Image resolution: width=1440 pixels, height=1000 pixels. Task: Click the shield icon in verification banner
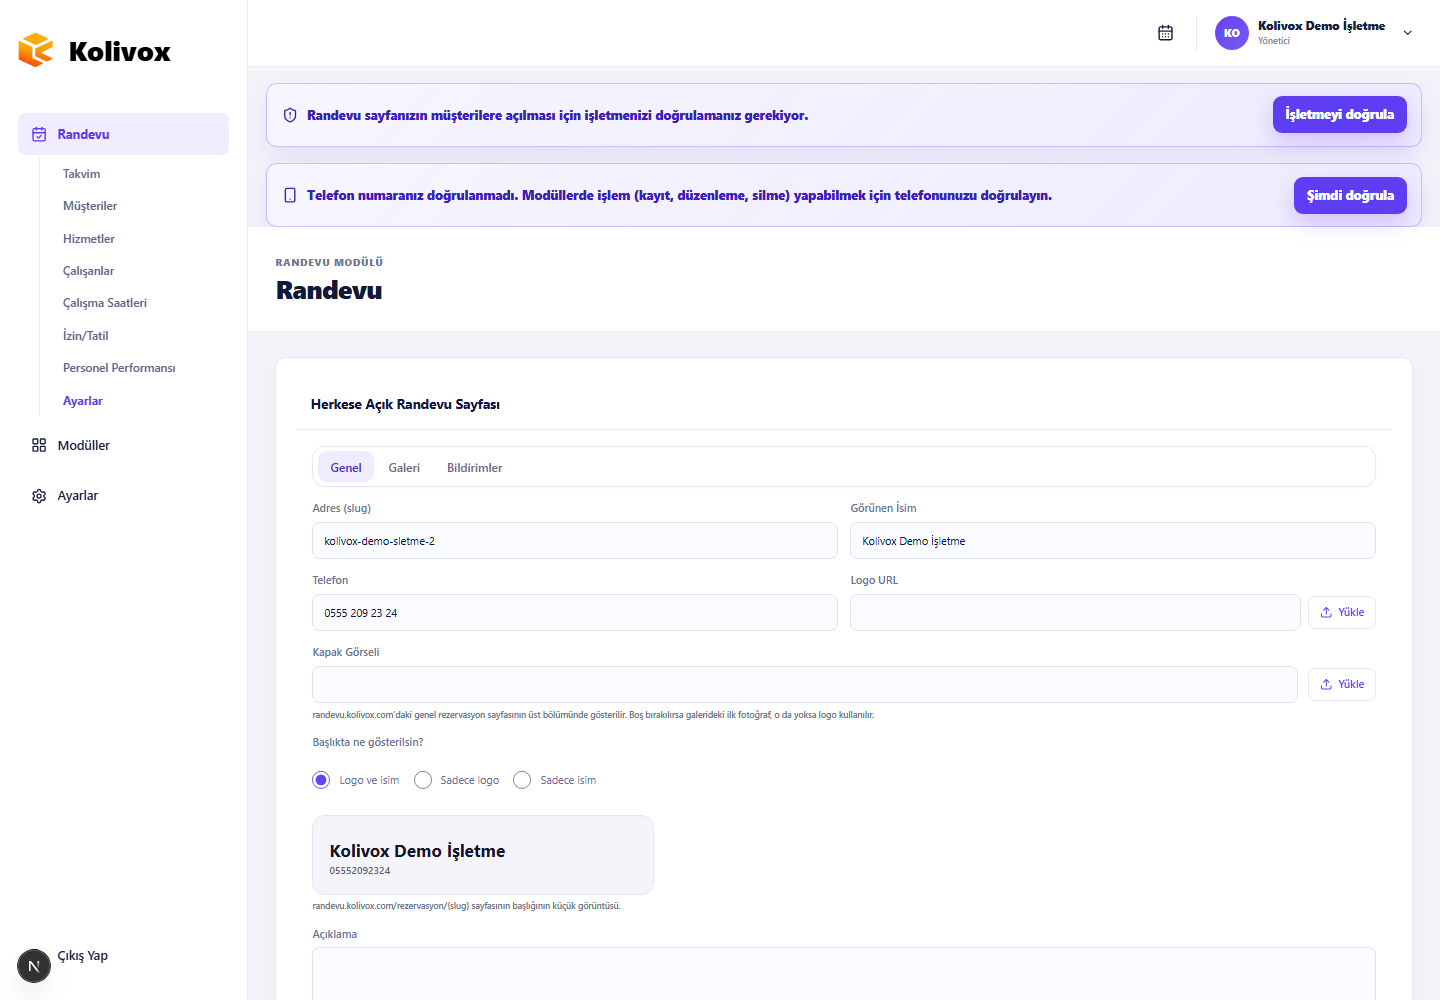(290, 115)
